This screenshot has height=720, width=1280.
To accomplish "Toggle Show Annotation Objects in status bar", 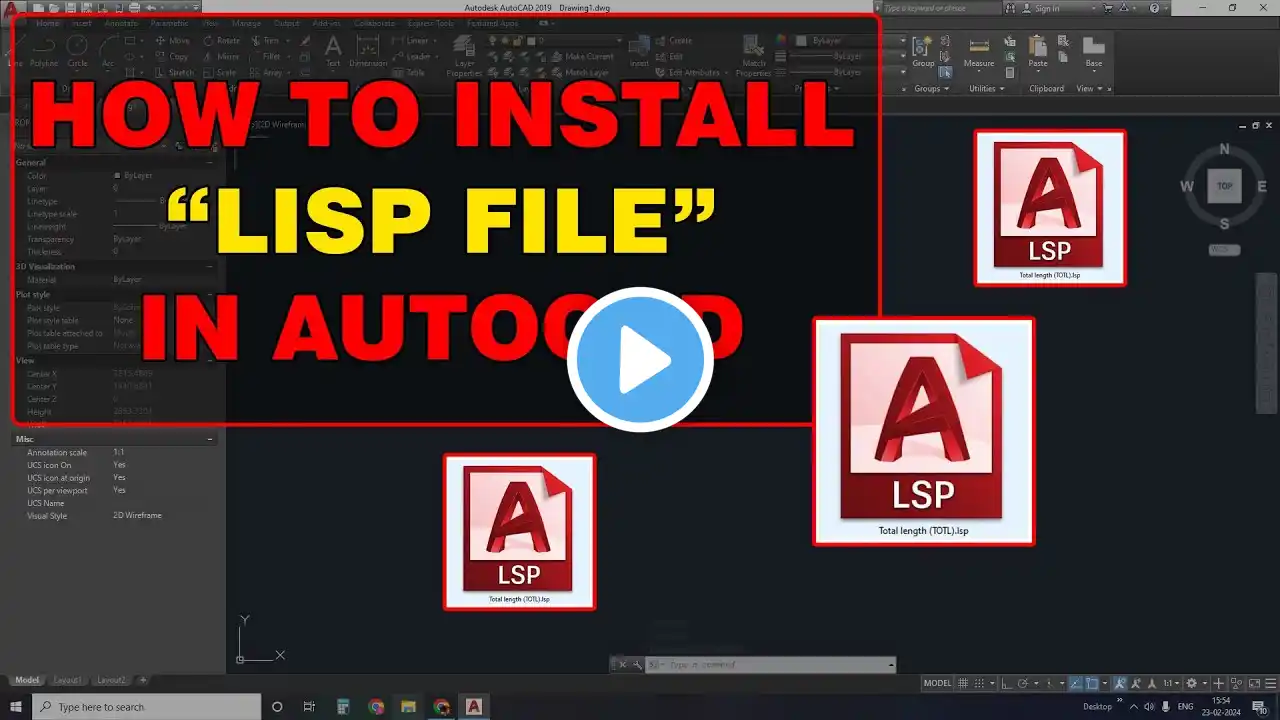I will 1120,683.
